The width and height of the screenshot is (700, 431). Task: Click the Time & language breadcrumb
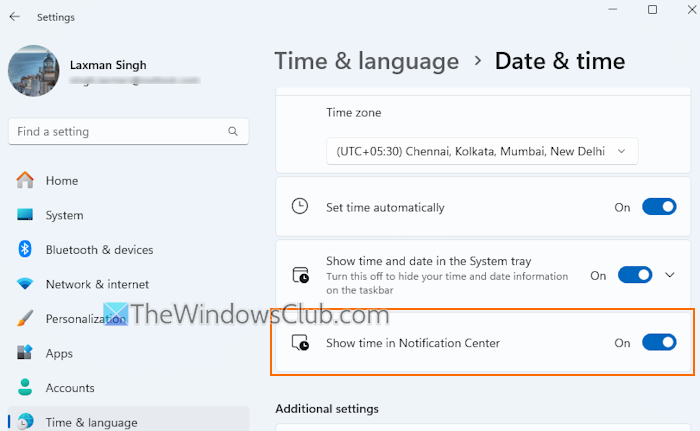pyautogui.click(x=367, y=61)
